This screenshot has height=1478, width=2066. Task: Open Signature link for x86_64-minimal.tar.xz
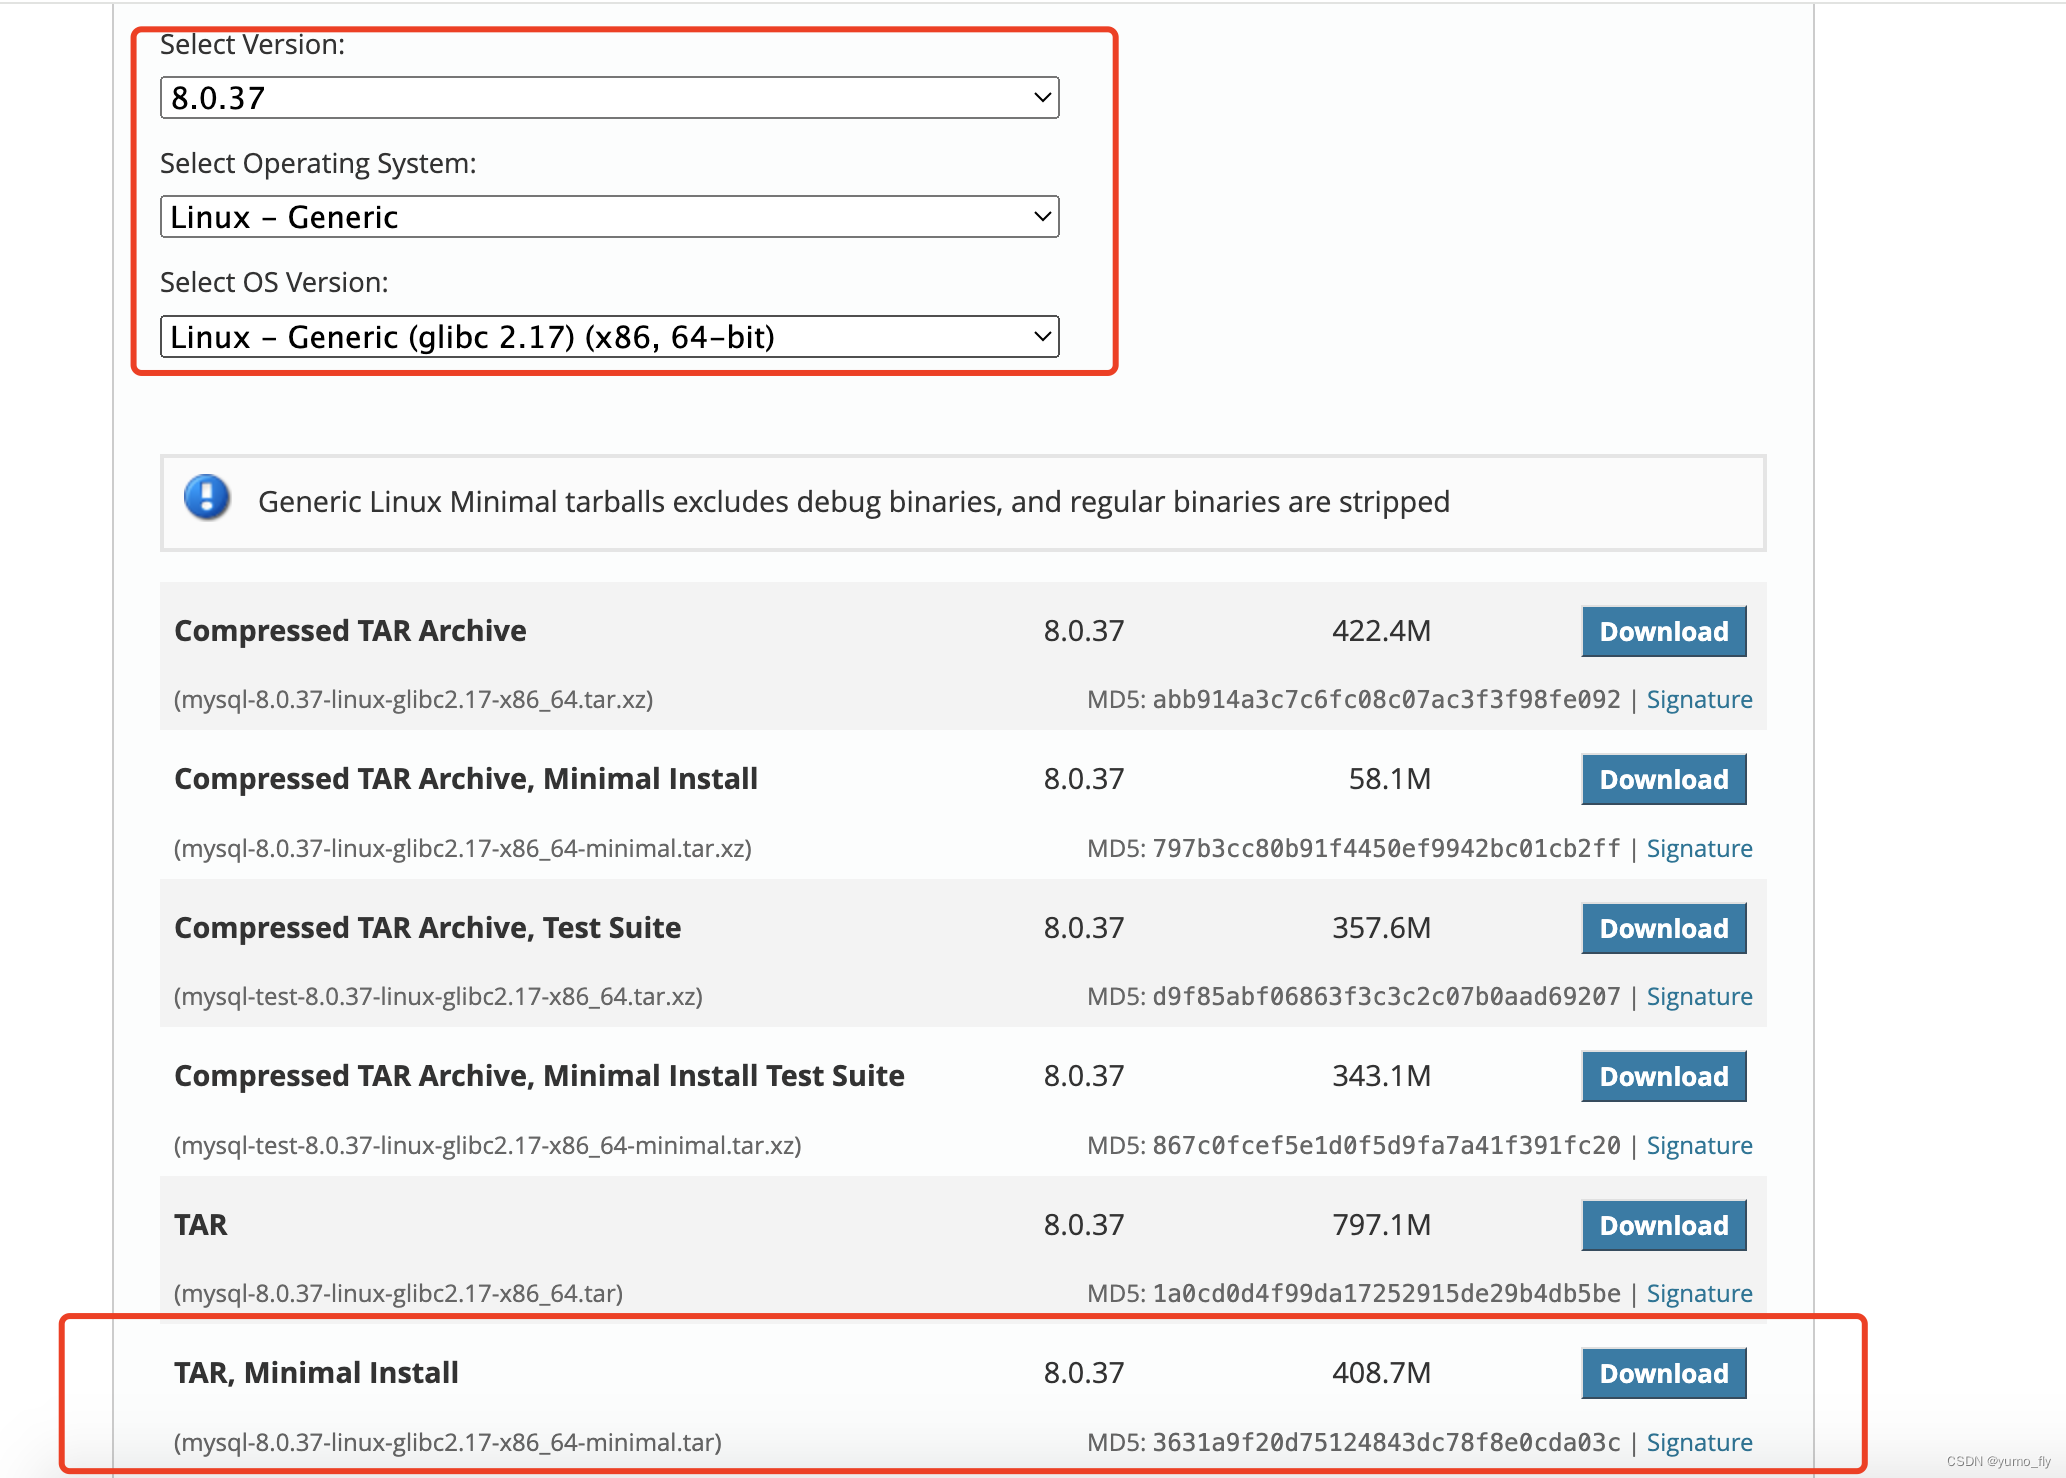point(1699,848)
